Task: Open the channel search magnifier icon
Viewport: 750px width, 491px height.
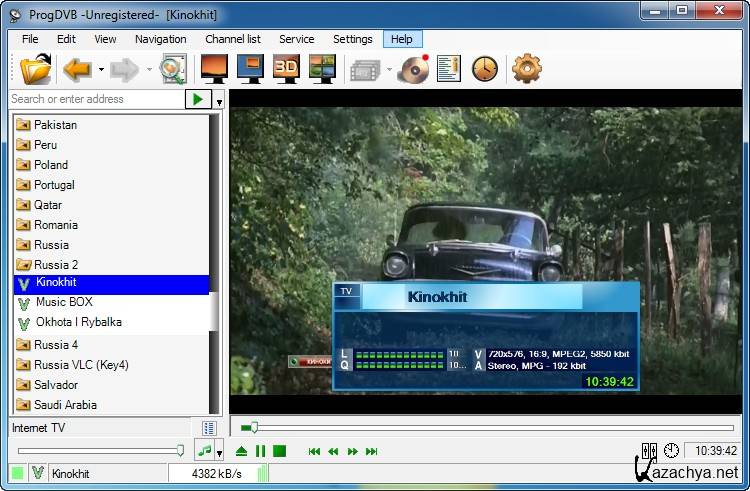Action: click(173, 69)
